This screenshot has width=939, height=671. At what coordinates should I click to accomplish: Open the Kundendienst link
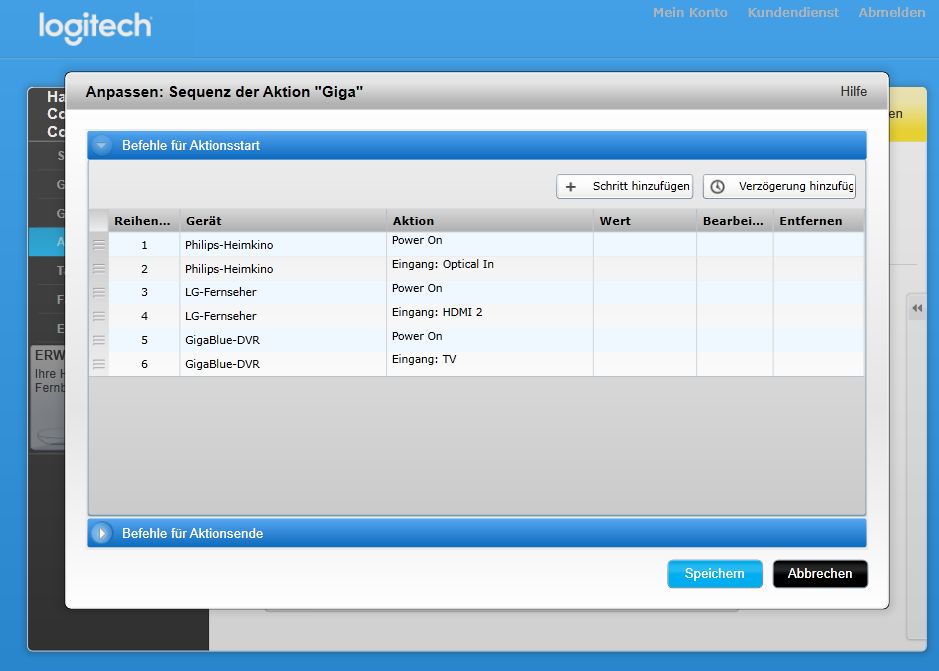click(793, 13)
